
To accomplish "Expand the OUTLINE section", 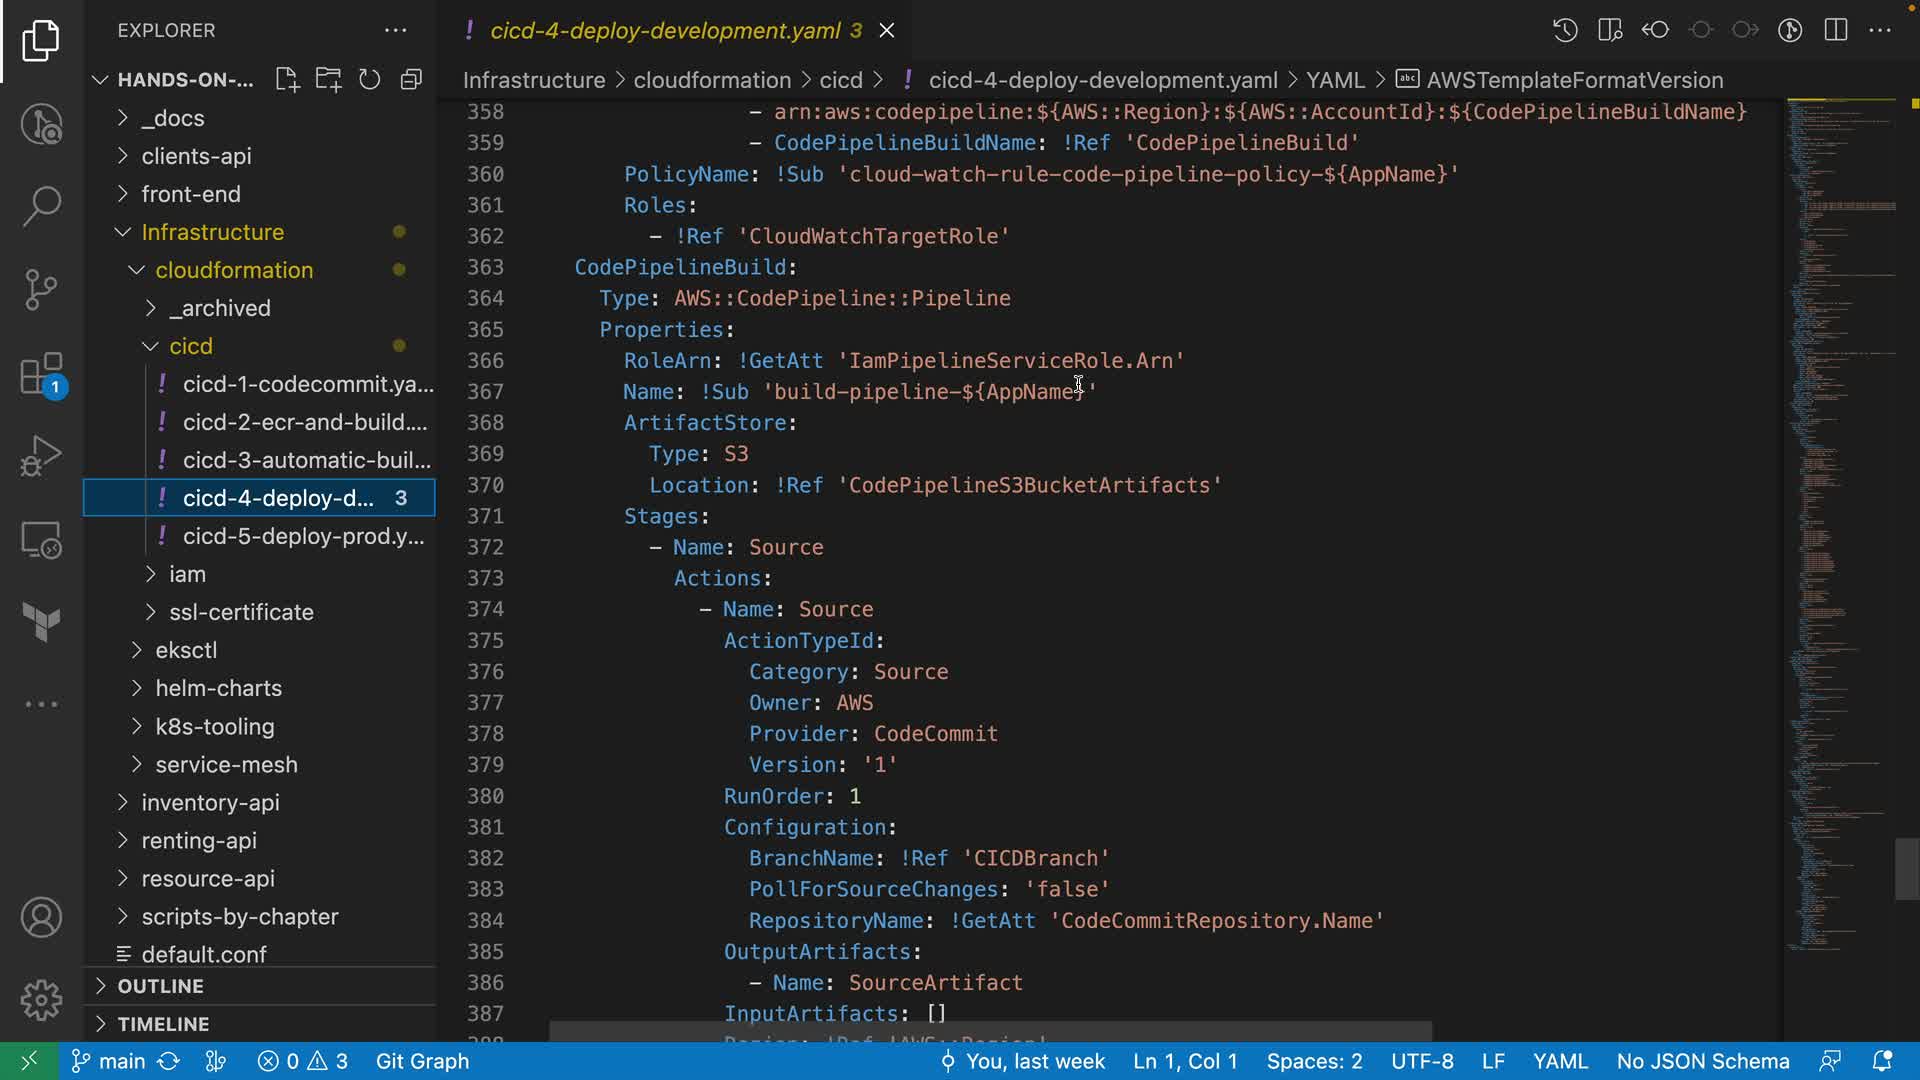I will (x=160, y=986).
